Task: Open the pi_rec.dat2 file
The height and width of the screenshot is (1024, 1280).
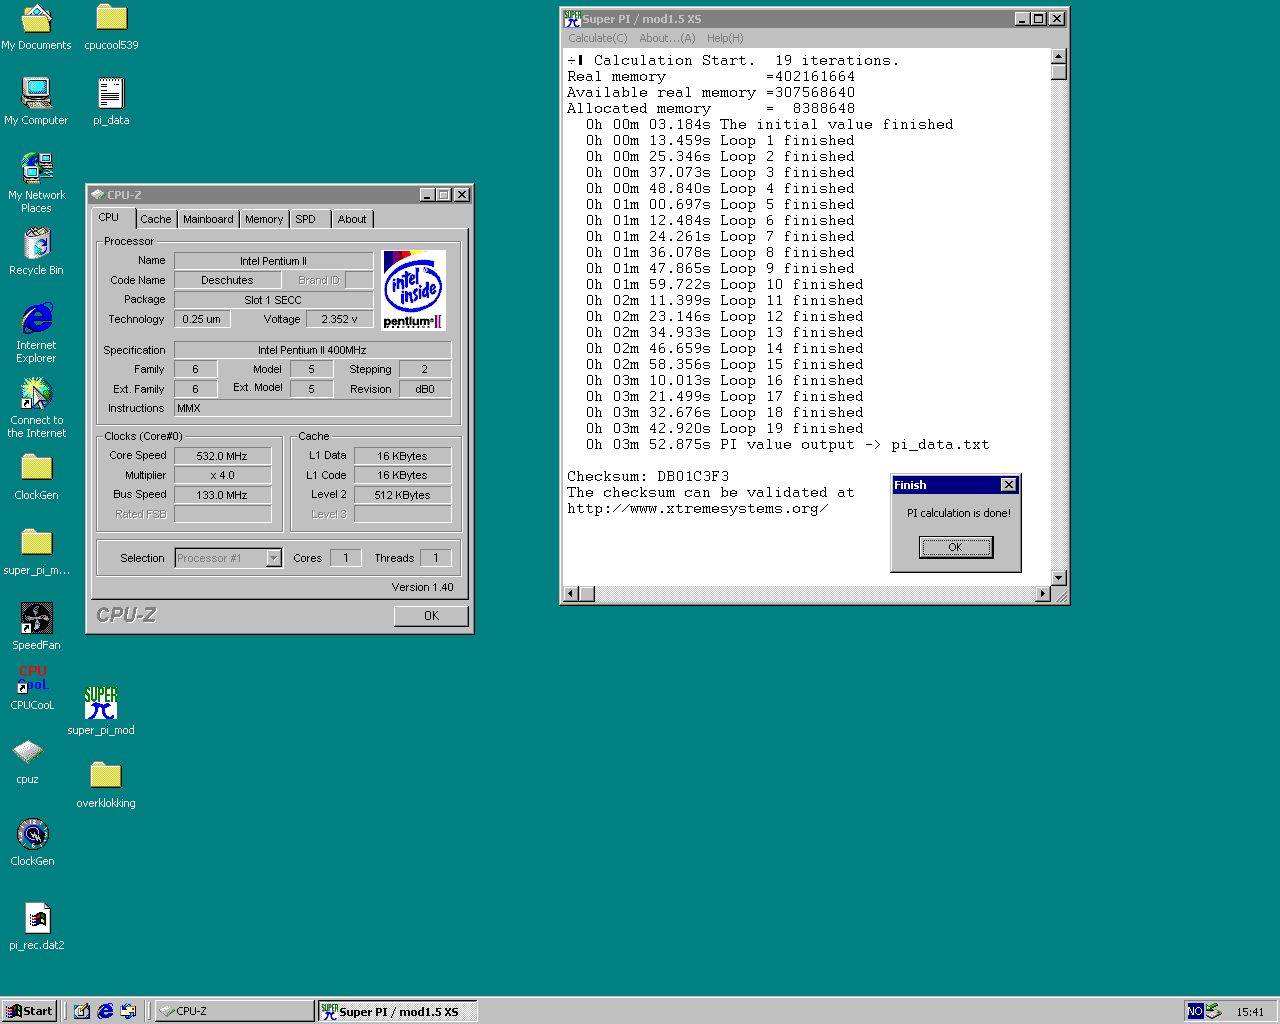Action: 37,926
